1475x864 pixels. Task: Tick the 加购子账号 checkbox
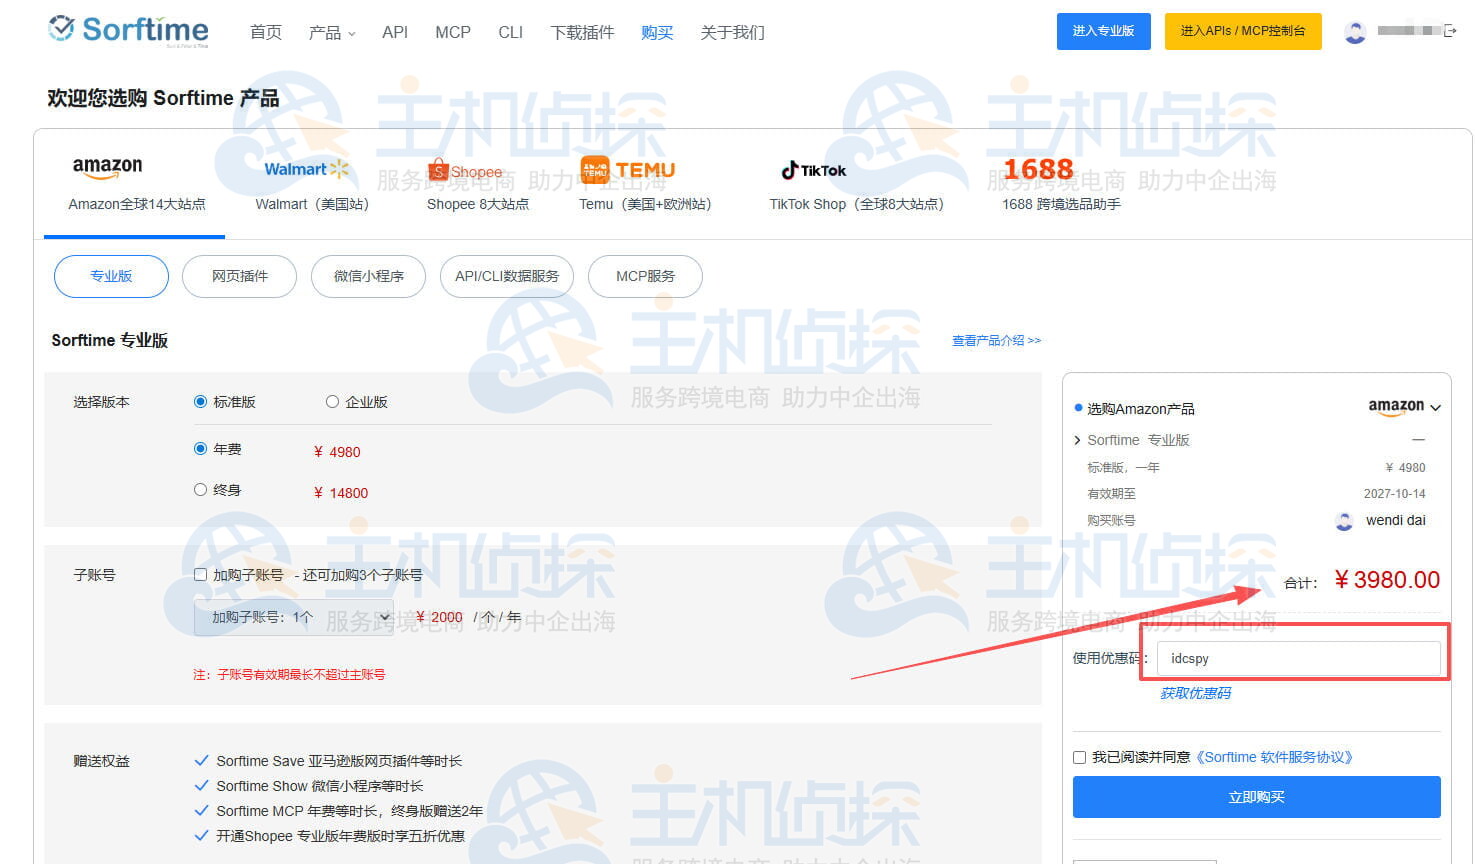pyautogui.click(x=200, y=575)
